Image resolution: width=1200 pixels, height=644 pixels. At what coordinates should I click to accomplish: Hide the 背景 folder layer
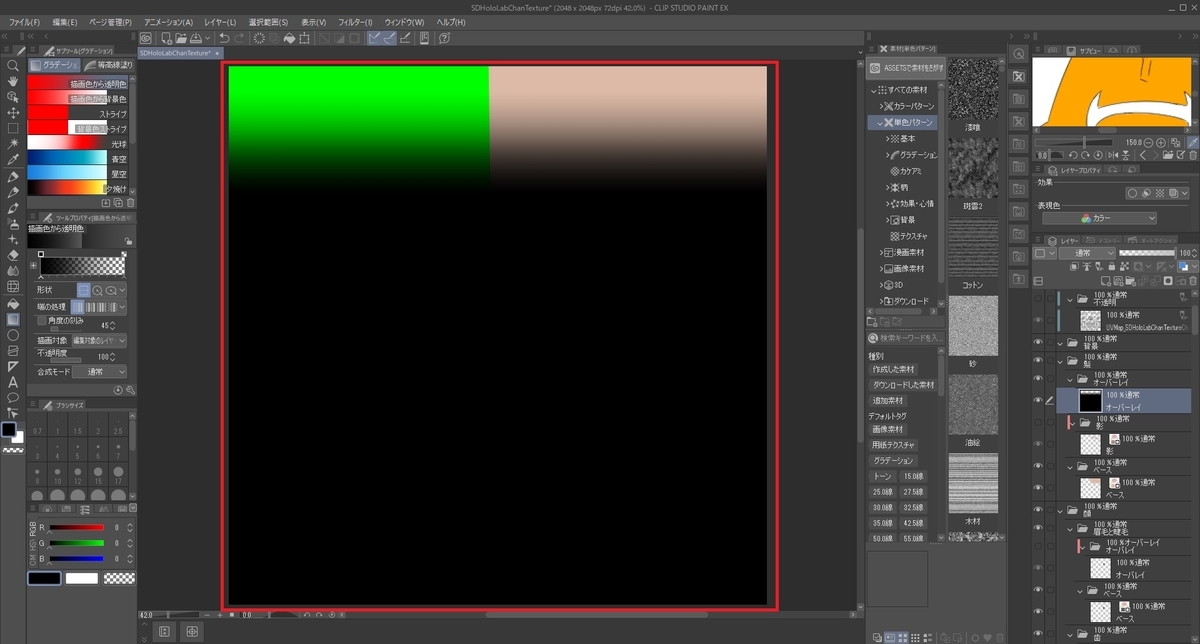(x=1038, y=342)
